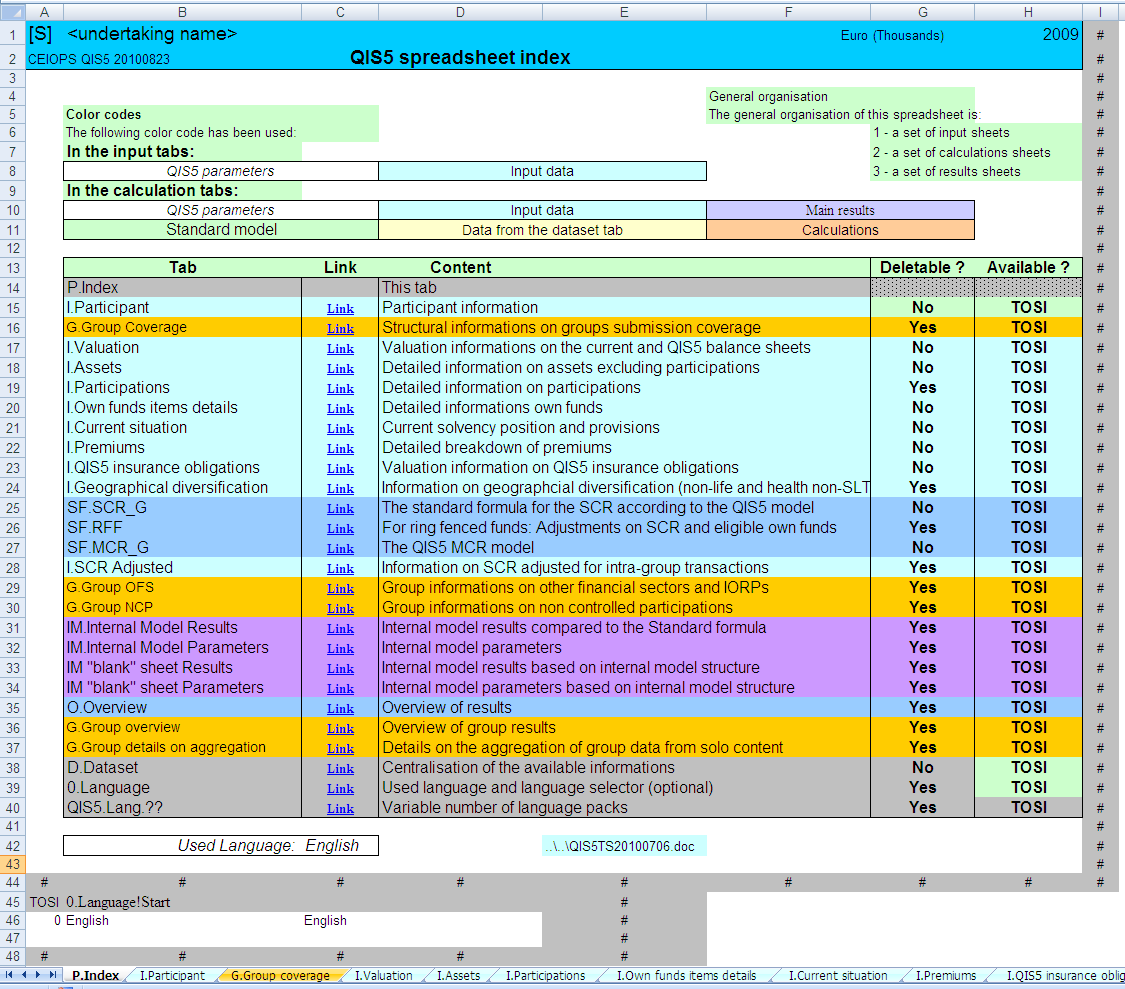Follow the Link for I.QIS5 insurance obligations

coord(340,469)
